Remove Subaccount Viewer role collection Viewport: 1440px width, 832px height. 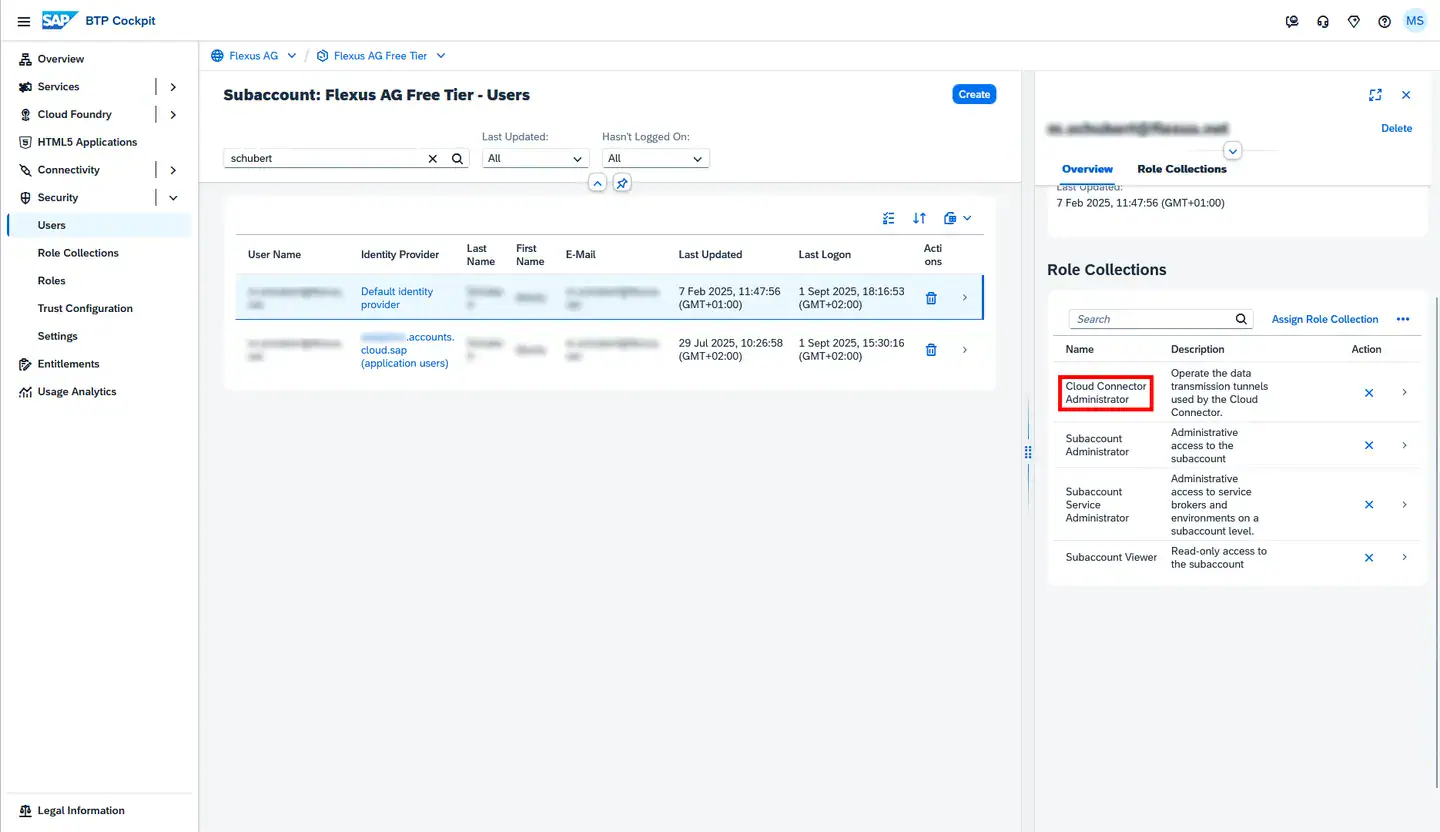point(1369,558)
